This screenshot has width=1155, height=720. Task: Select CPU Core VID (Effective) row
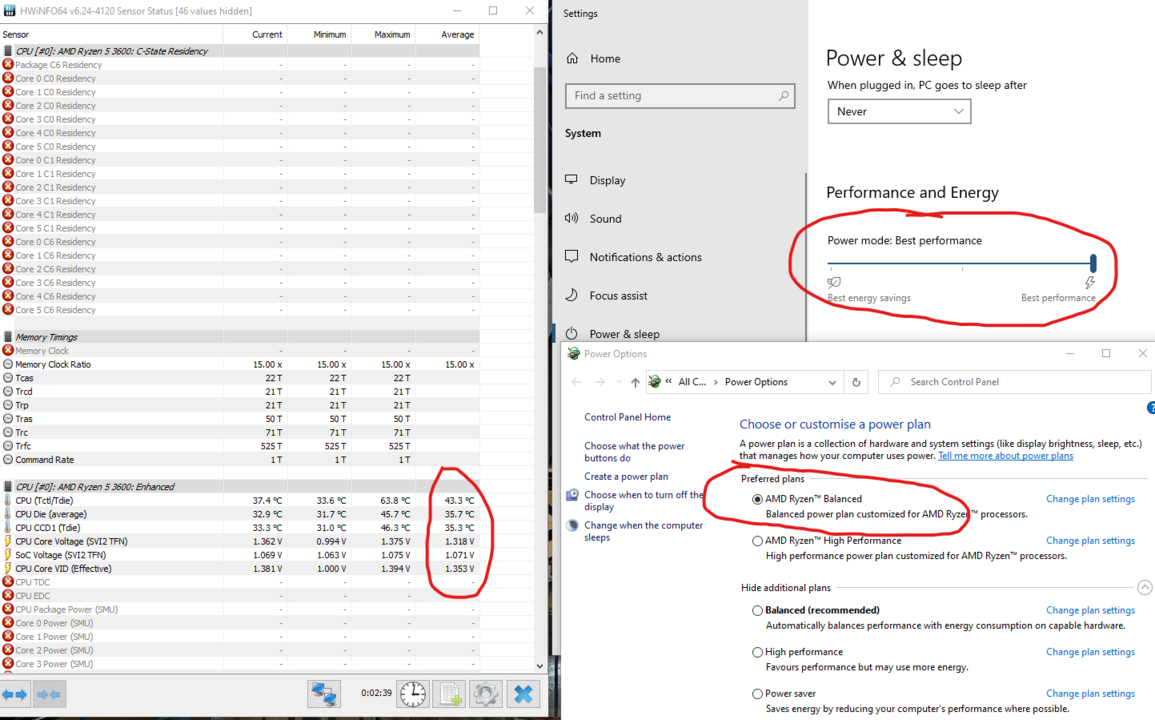pos(239,568)
